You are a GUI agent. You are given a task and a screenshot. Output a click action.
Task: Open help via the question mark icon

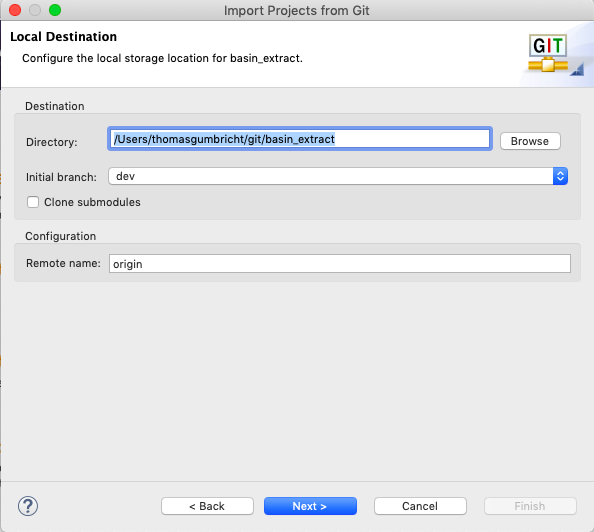click(x=28, y=506)
